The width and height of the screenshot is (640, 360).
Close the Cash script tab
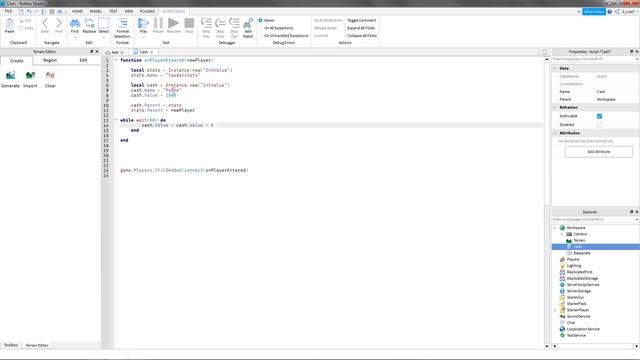(x=151, y=52)
